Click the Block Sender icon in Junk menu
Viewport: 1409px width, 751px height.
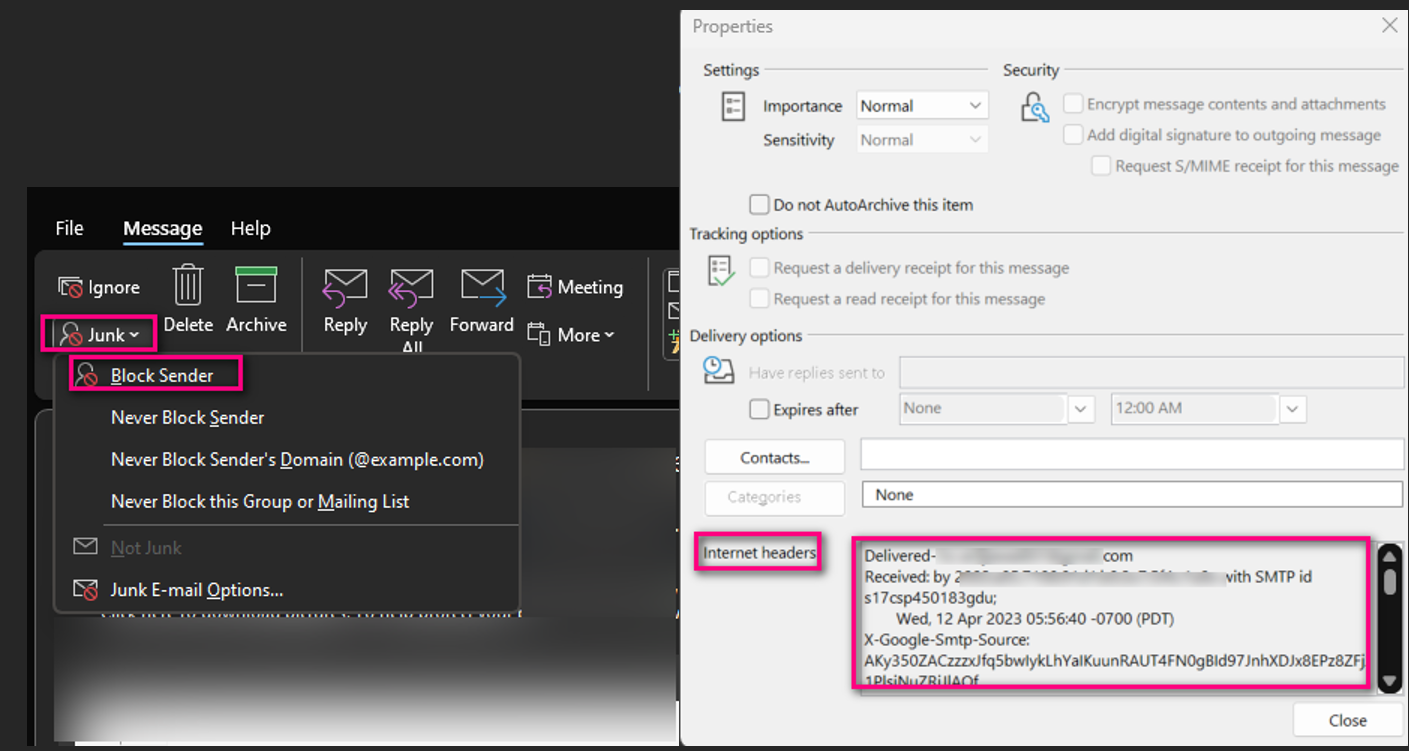(x=88, y=376)
